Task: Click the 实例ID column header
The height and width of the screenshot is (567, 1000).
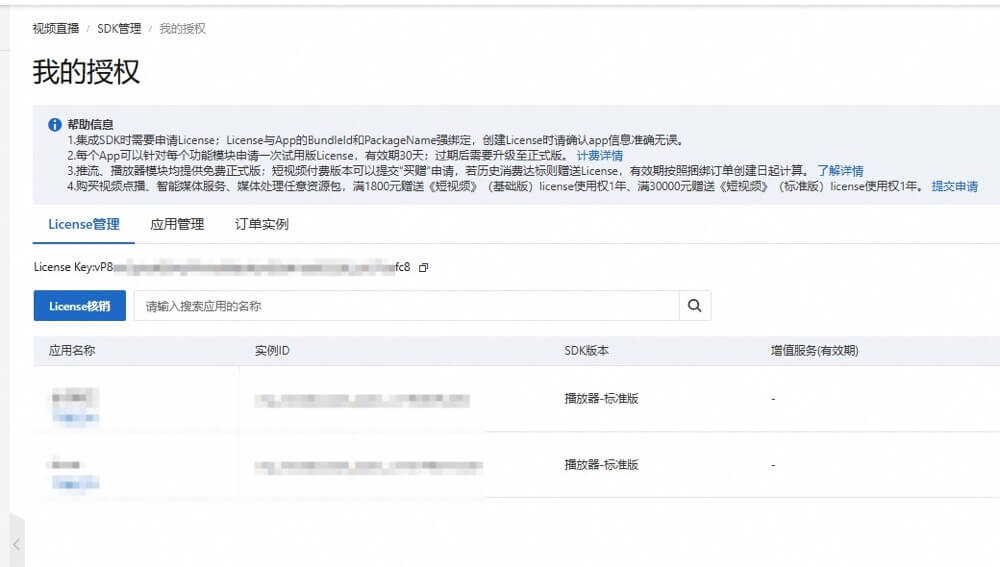Action: tap(272, 351)
